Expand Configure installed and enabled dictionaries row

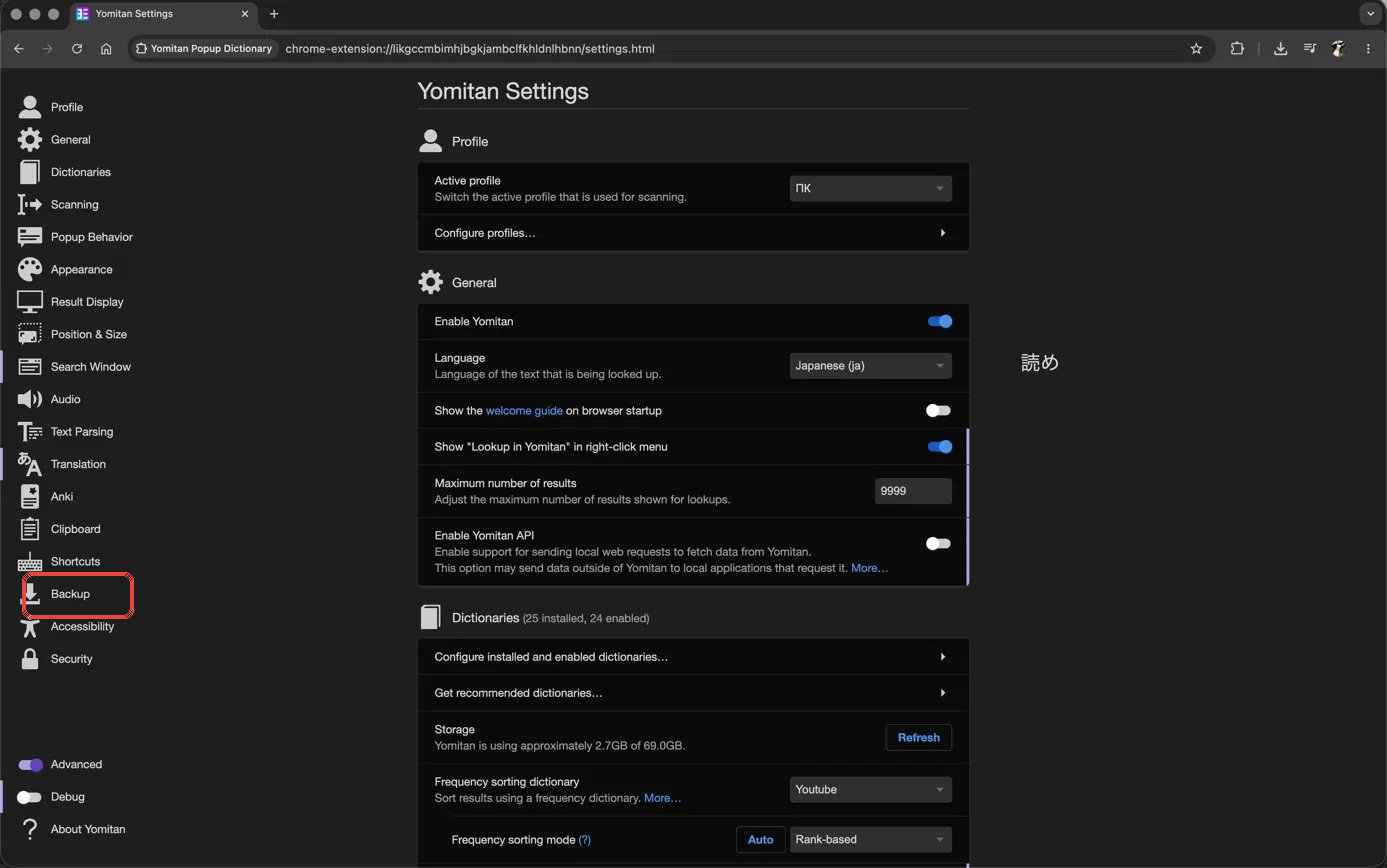pos(693,657)
